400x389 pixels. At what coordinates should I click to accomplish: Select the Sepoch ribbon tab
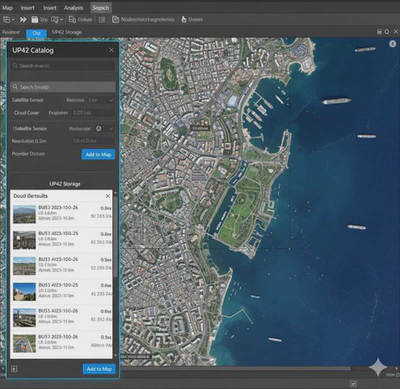pos(101,8)
